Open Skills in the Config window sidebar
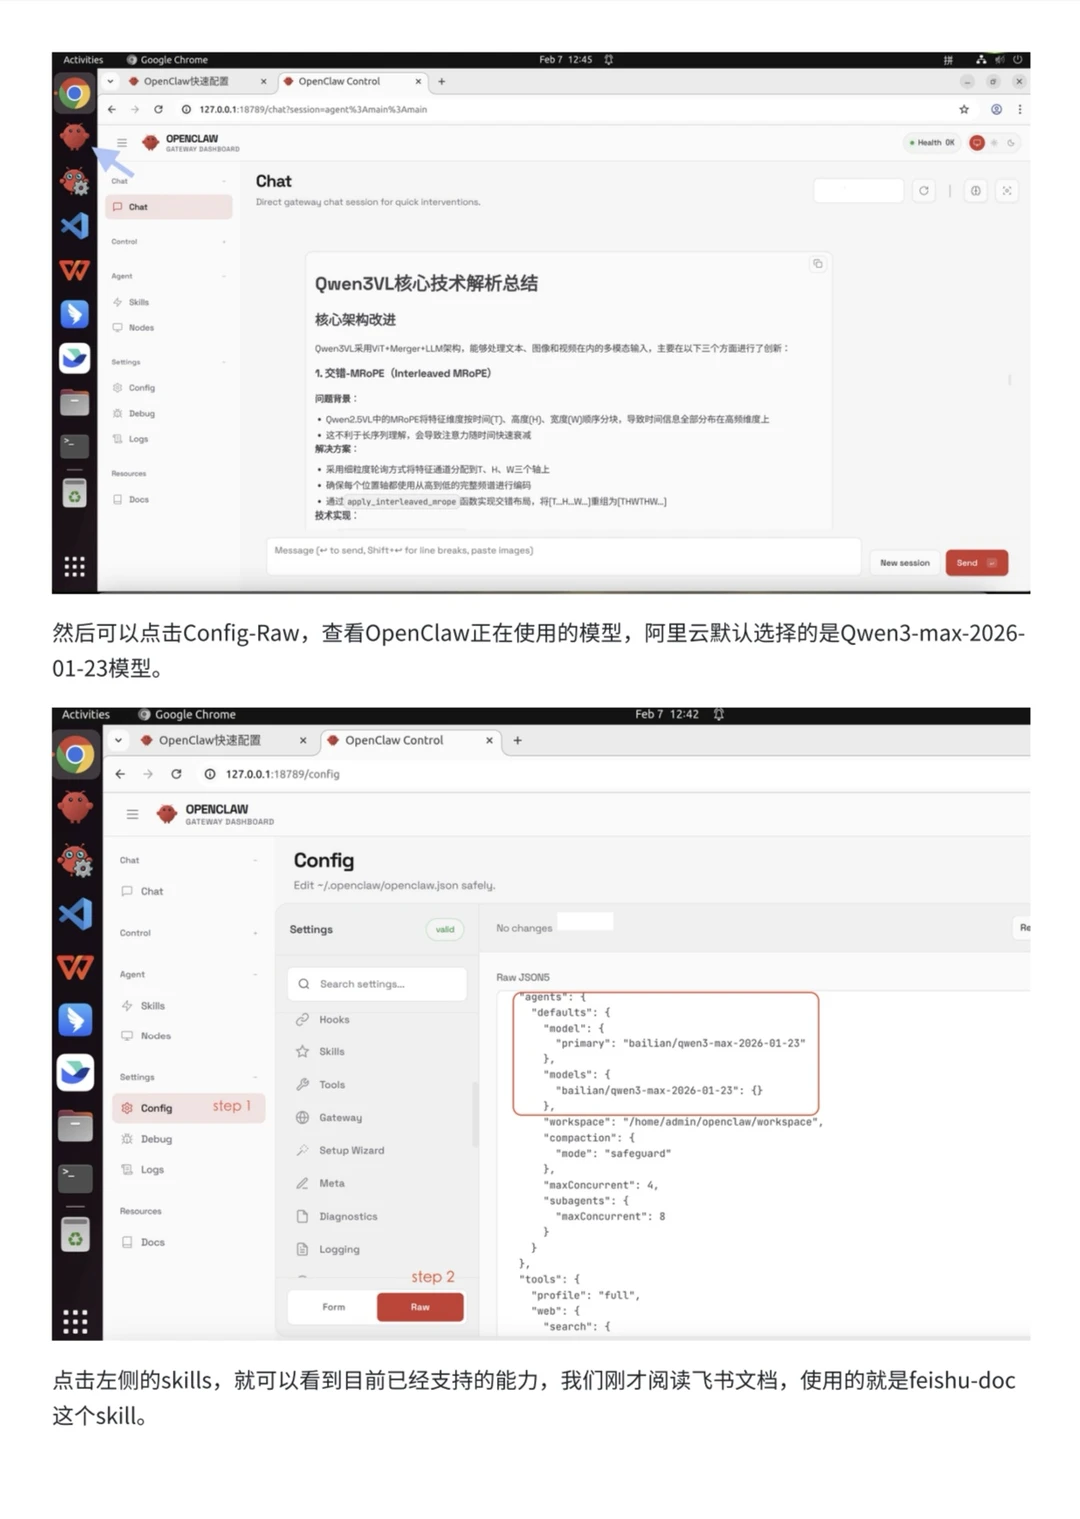This screenshot has height=1519, width=1080. 188,1006
